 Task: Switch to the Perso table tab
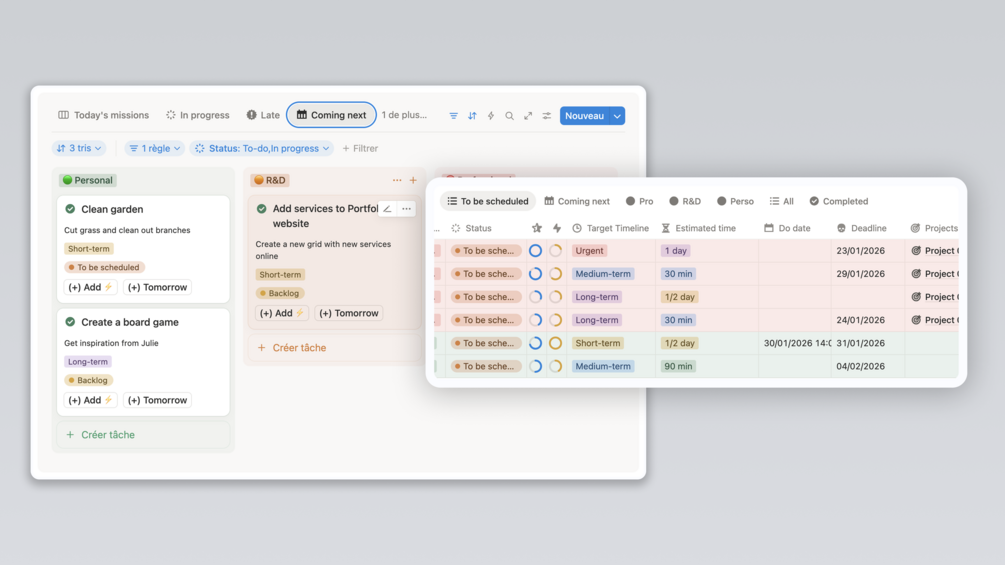(x=735, y=201)
